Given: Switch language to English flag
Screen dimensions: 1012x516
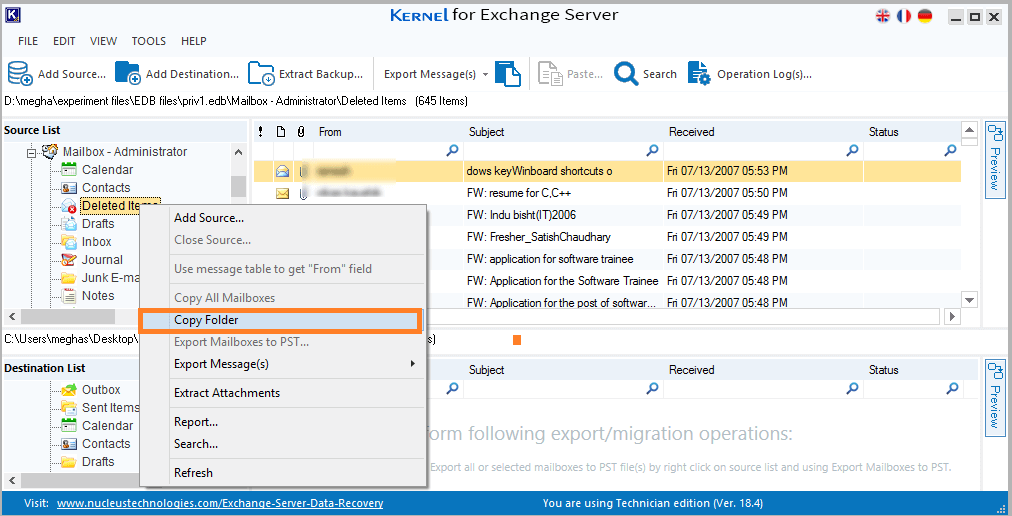Looking at the screenshot, I should (x=882, y=16).
